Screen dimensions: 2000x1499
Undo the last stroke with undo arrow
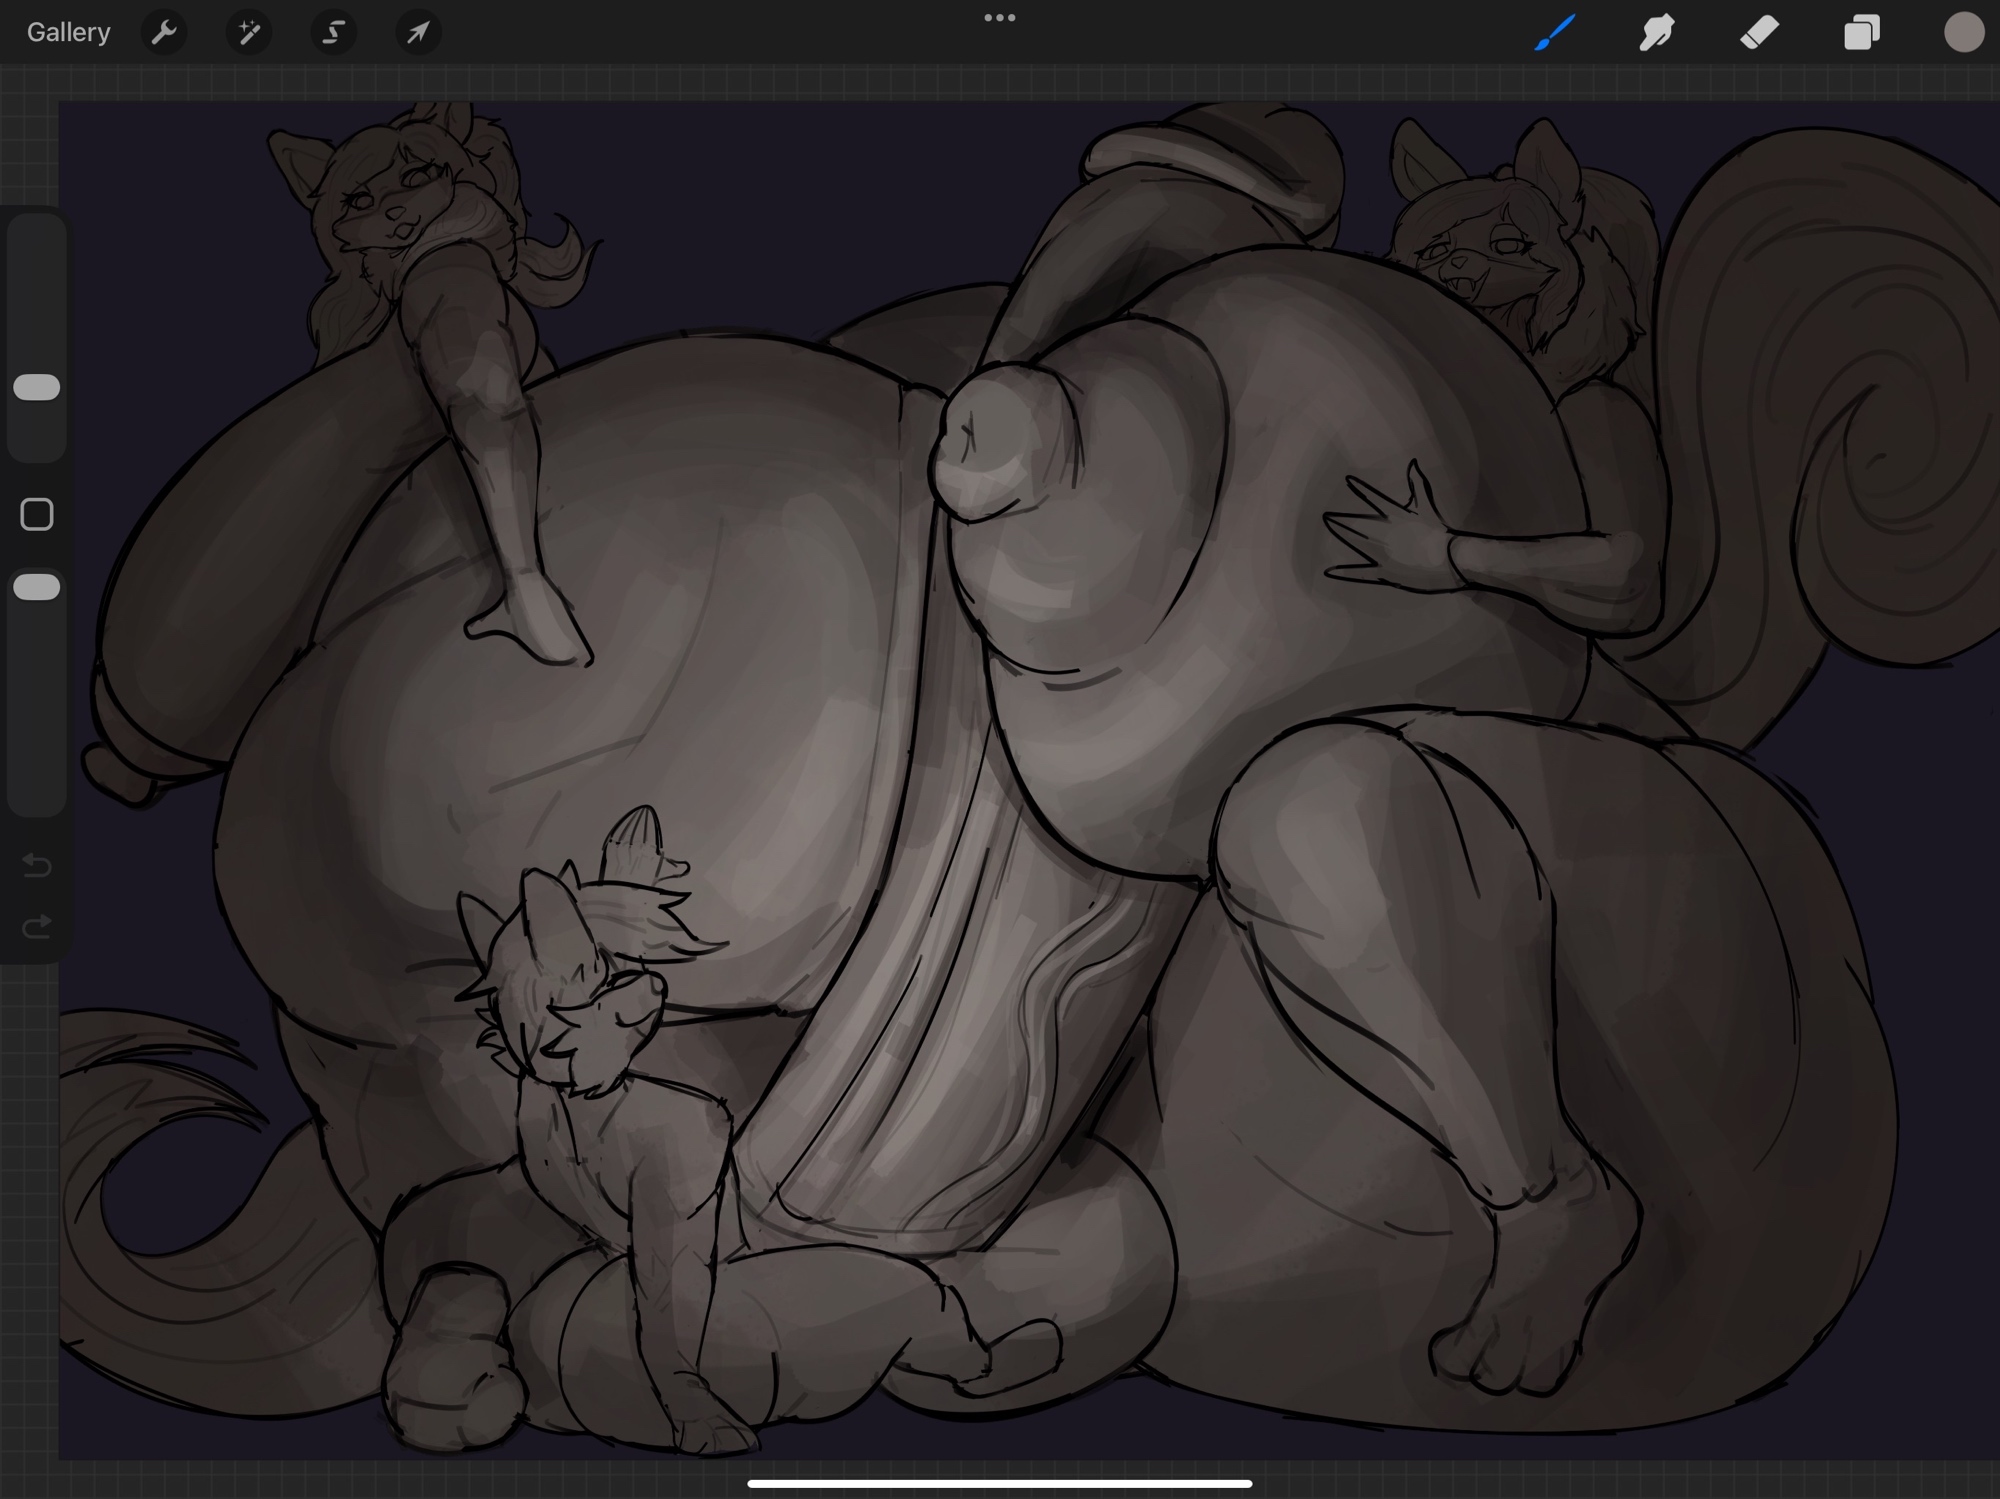tap(37, 864)
